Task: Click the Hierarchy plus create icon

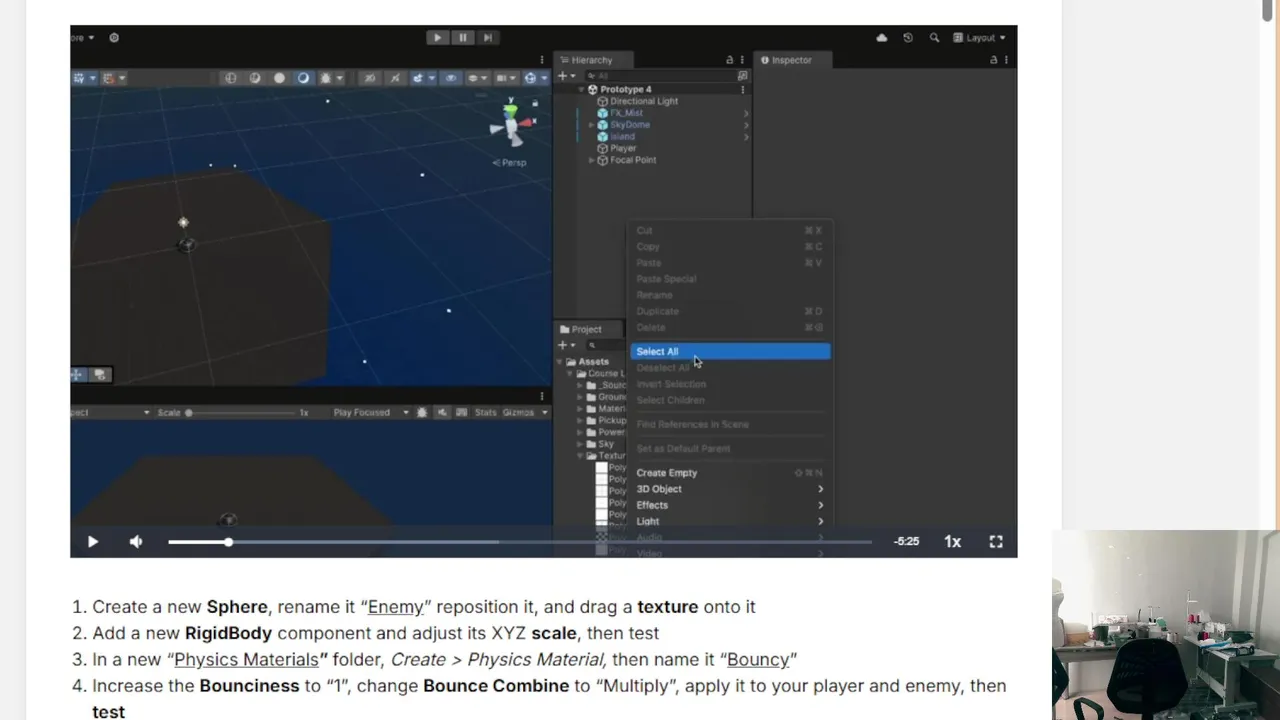Action: (563, 75)
